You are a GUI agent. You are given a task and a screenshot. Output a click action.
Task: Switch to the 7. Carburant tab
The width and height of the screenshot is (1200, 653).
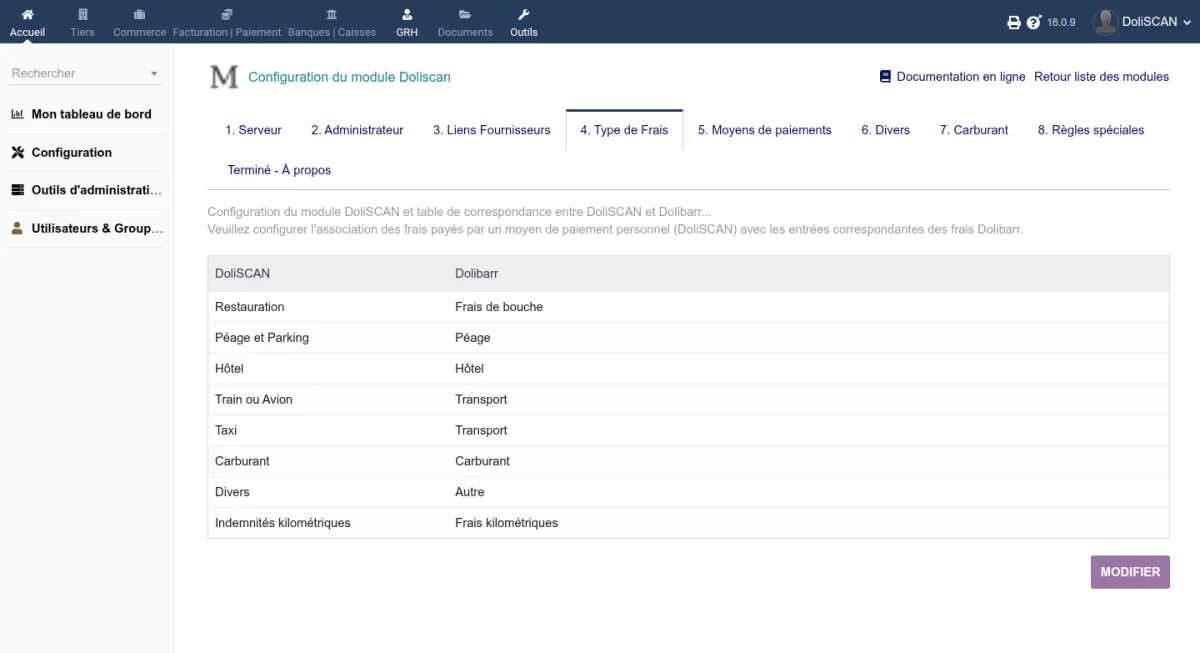point(974,130)
